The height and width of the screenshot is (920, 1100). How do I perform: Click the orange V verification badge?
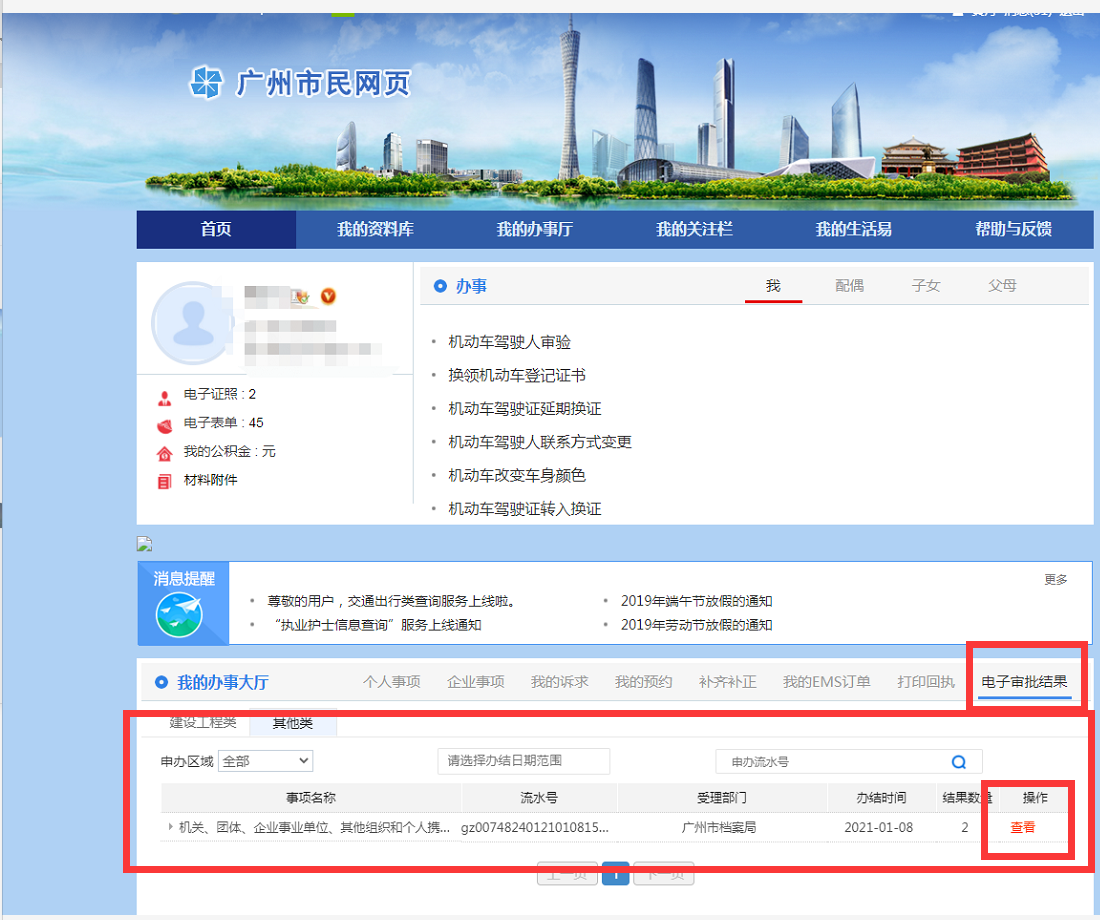click(x=328, y=296)
